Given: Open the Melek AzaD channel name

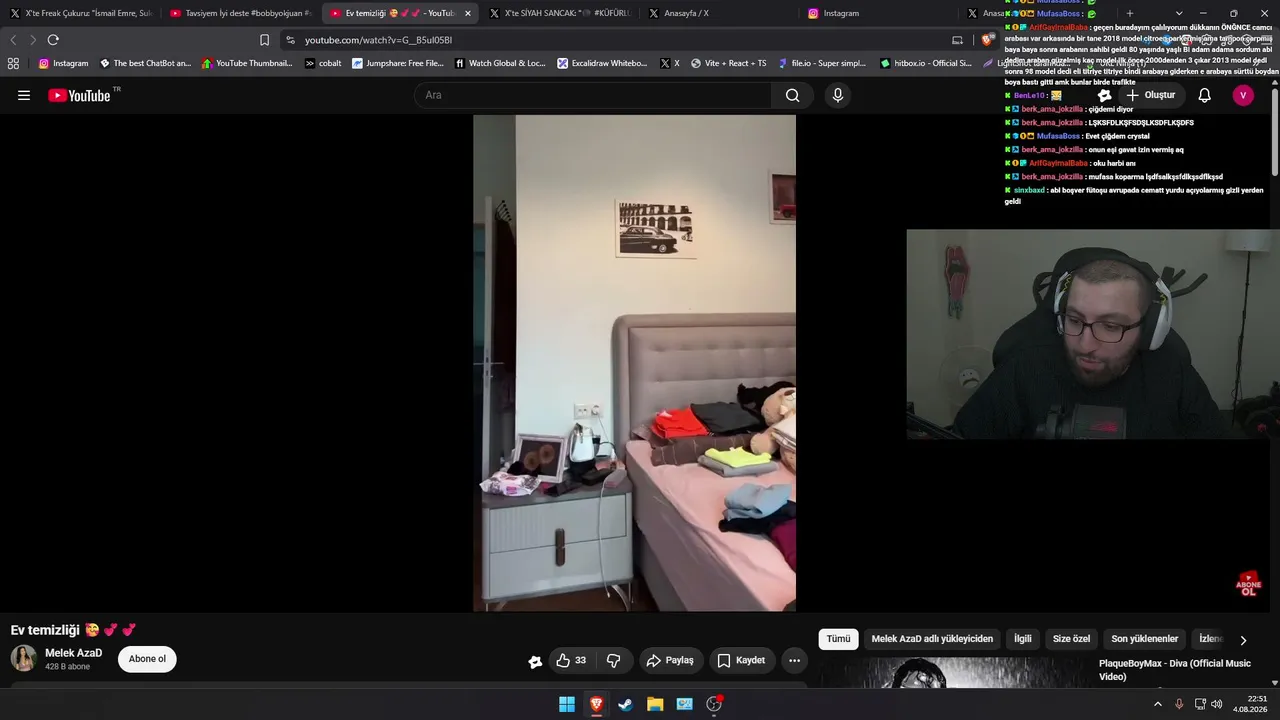Looking at the screenshot, I should coord(74,653).
